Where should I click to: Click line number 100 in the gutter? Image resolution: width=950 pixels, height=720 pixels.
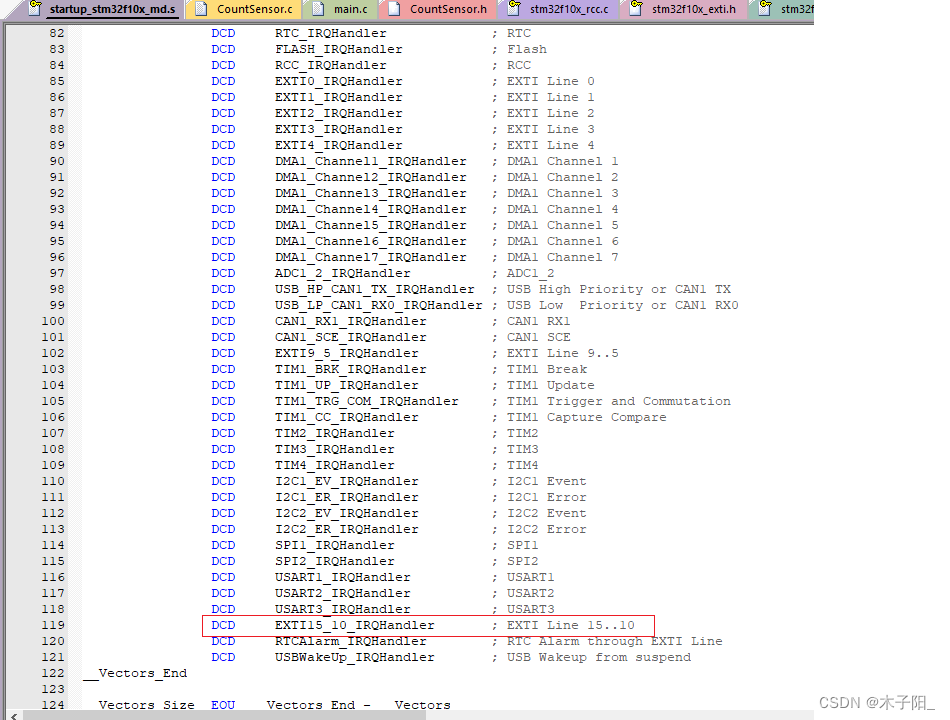coord(53,321)
